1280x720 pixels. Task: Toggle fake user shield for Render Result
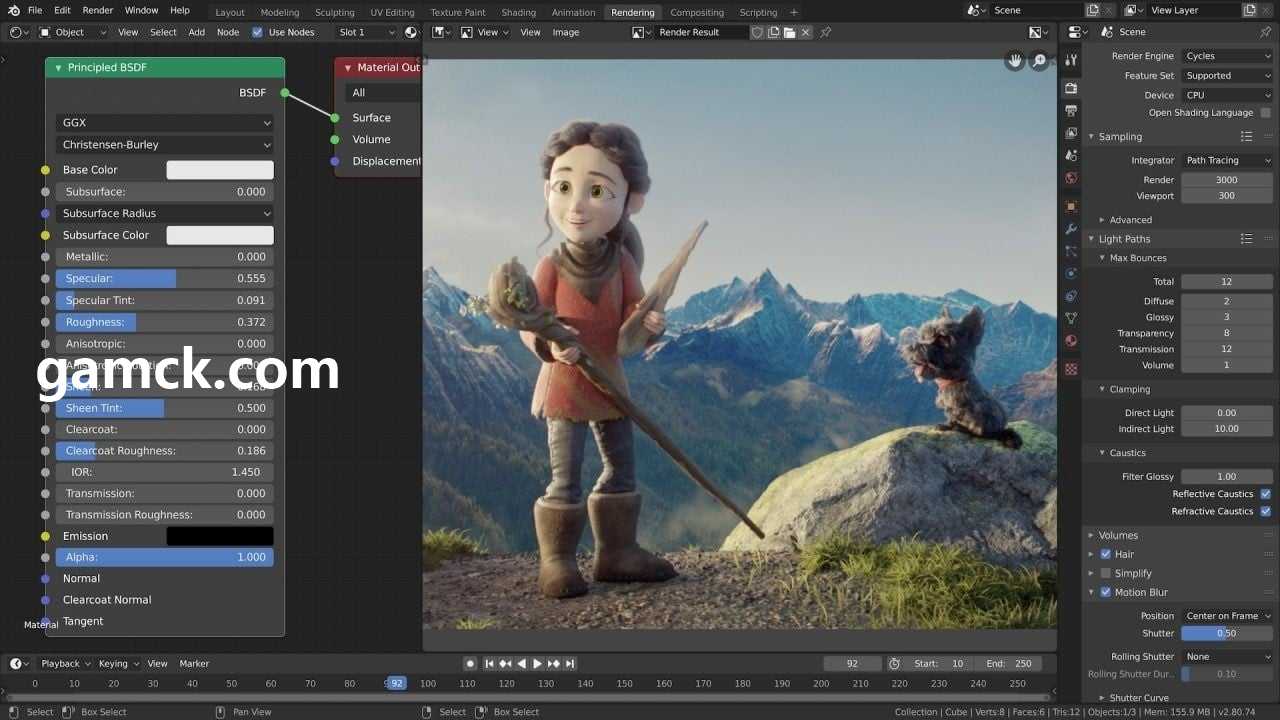coord(757,32)
